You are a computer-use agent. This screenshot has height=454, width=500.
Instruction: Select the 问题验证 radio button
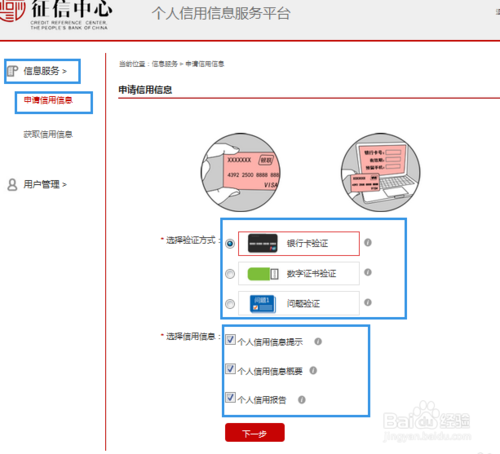tap(230, 304)
